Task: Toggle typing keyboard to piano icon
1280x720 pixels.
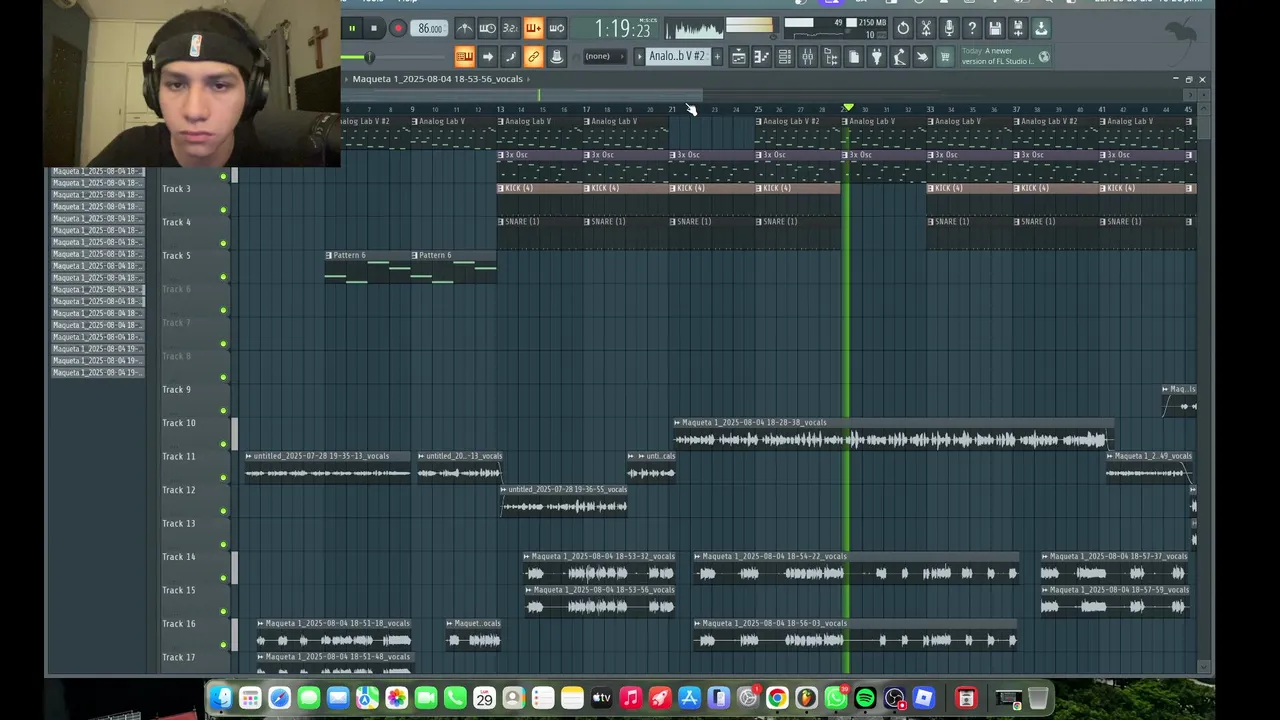Action: tap(465, 57)
